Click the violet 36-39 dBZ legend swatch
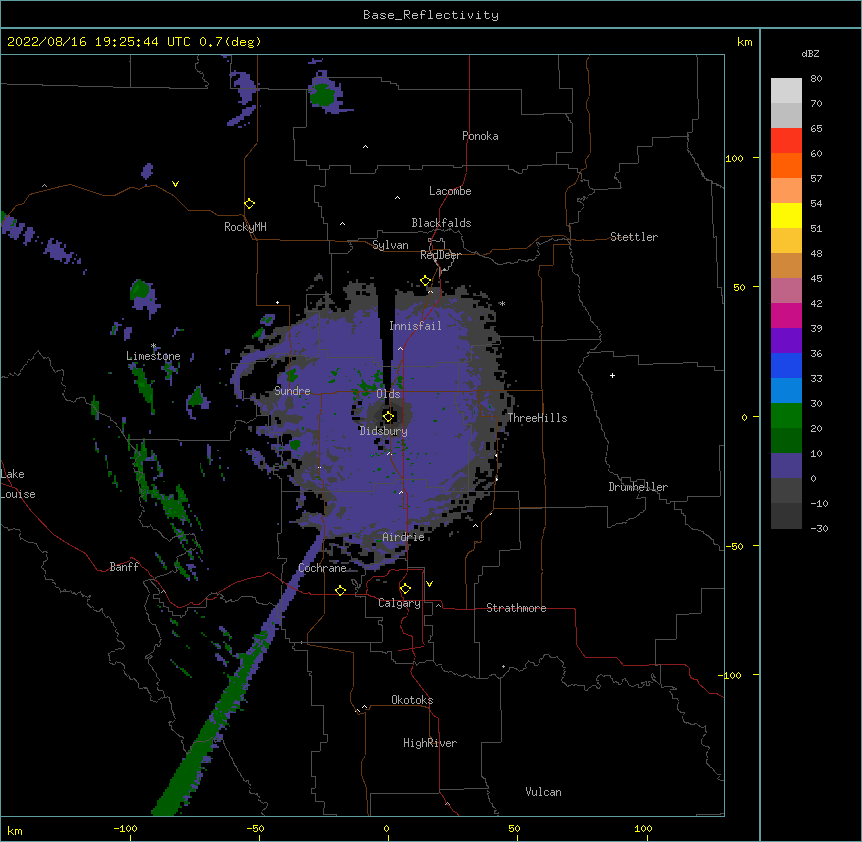862x842 pixels. pyautogui.click(x=786, y=341)
